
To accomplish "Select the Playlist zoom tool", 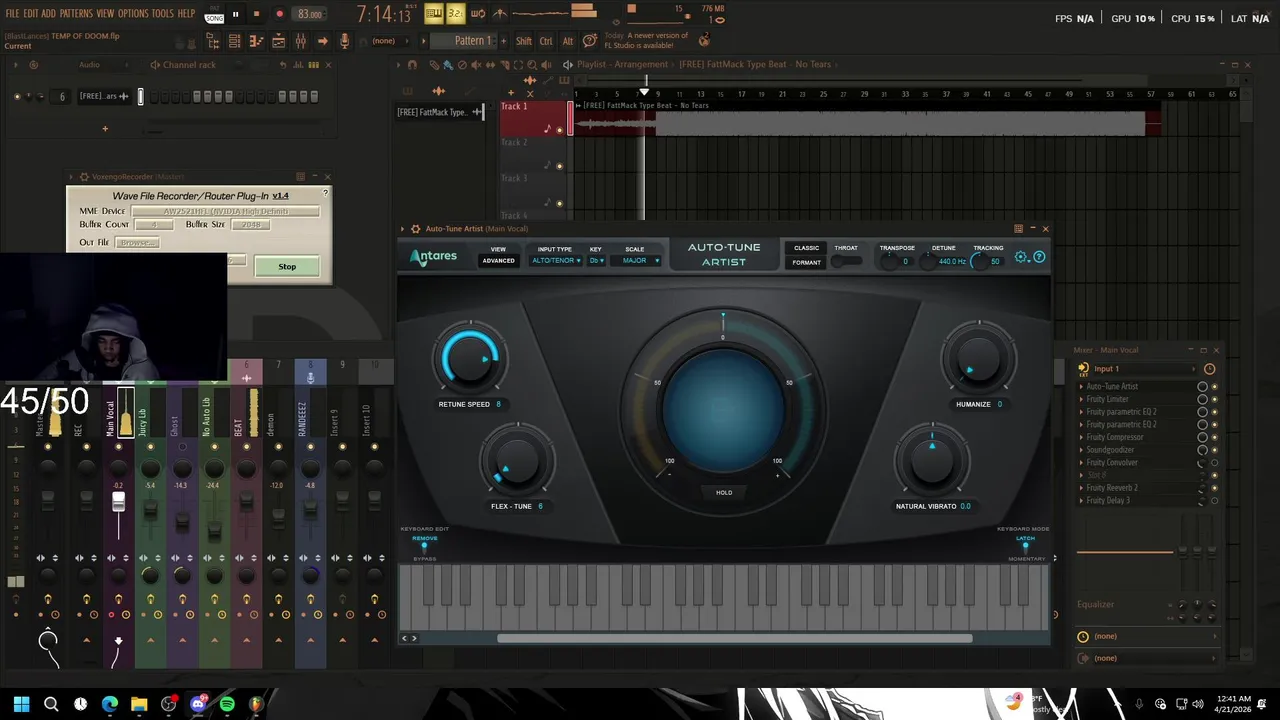I will point(531,65).
